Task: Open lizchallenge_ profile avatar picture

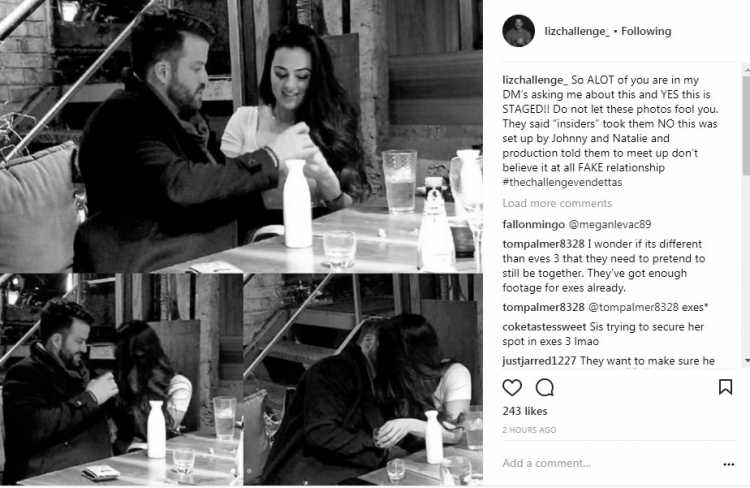Action: click(x=518, y=31)
